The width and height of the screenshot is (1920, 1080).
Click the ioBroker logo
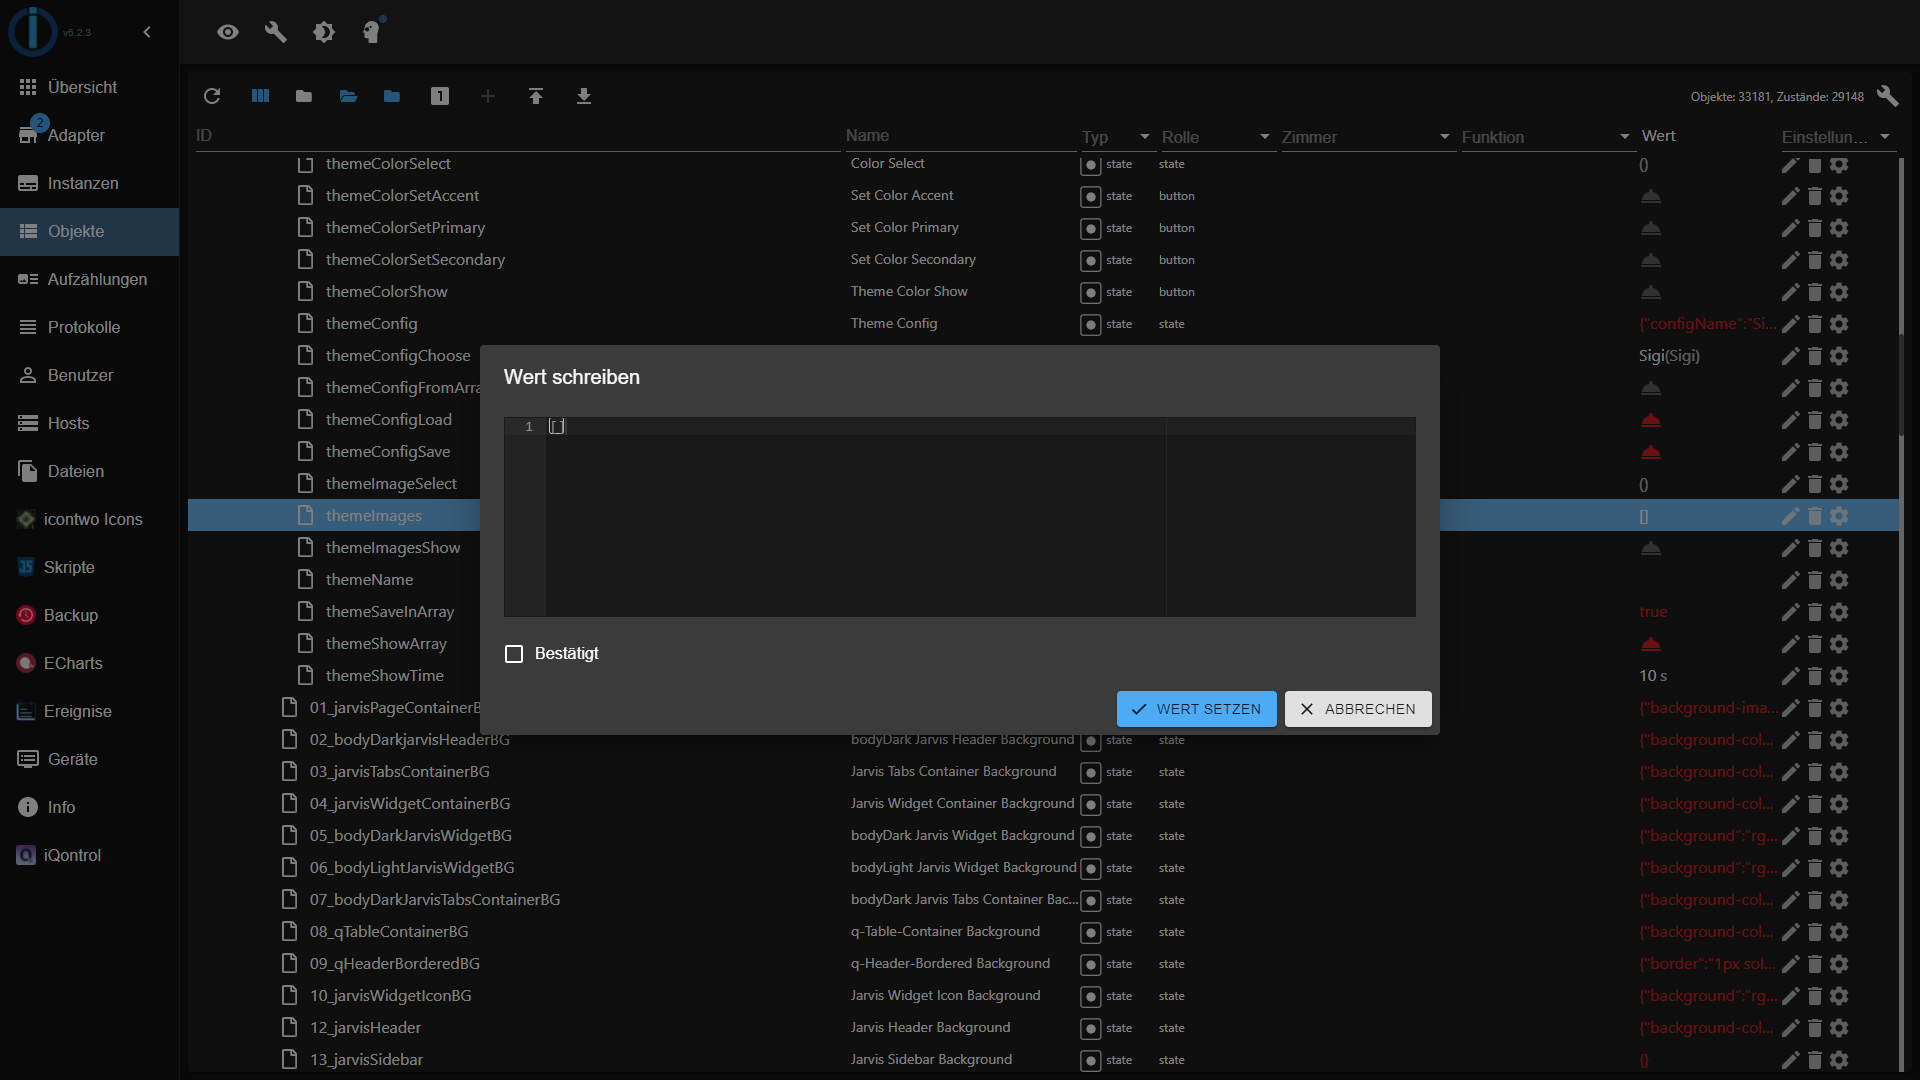click(x=33, y=31)
